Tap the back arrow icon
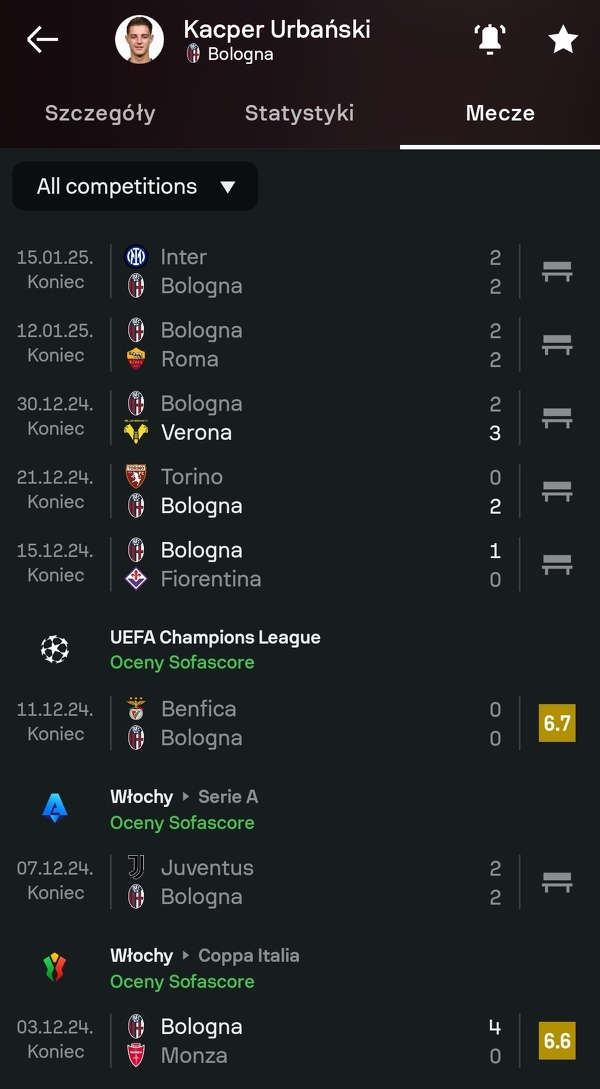 point(42,40)
